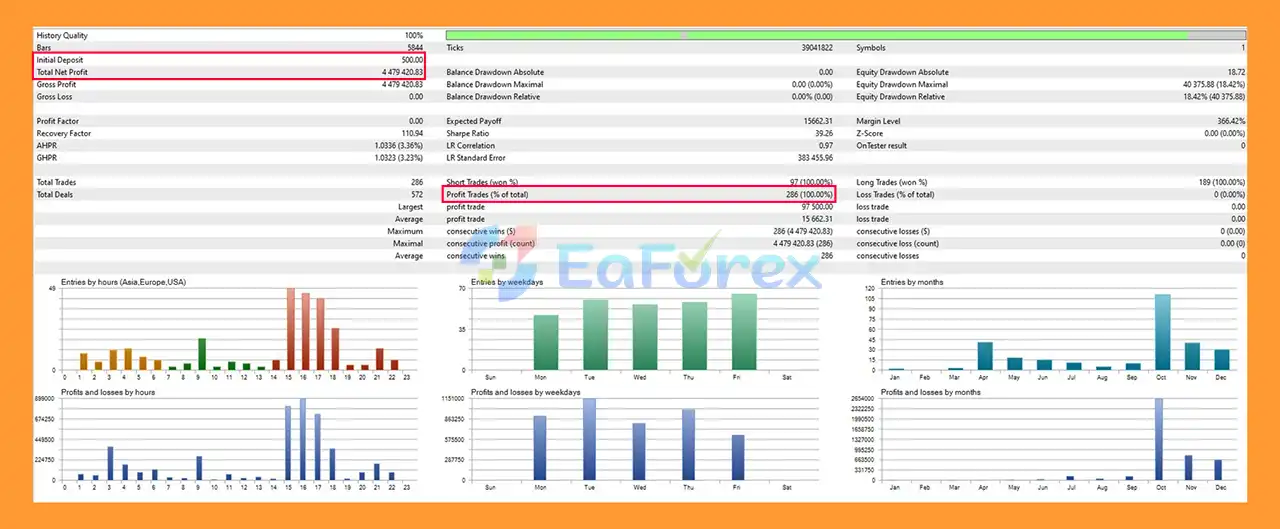Click the Ticks value 39041822
The height and width of the screenshot is (529, 1280).
811,48
